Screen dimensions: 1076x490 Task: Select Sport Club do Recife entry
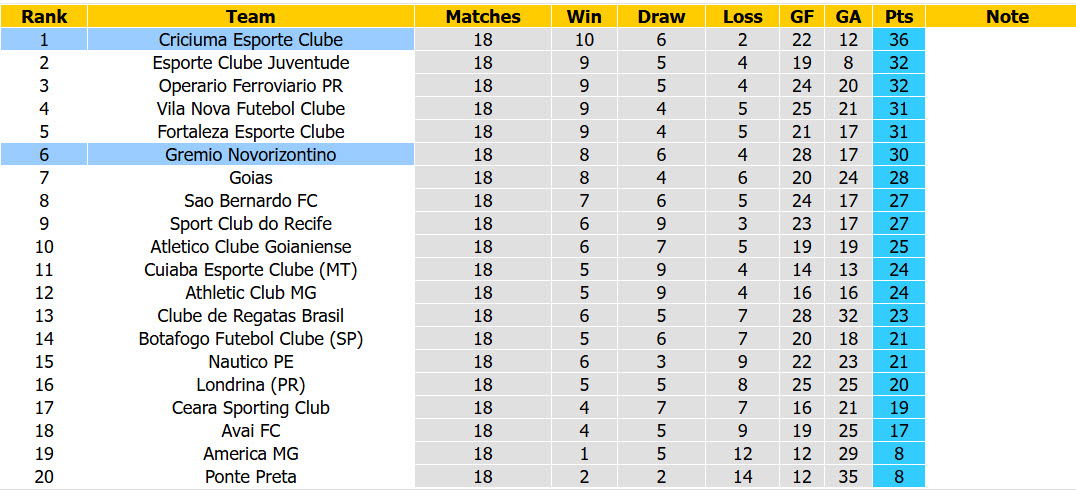point(250,224)
